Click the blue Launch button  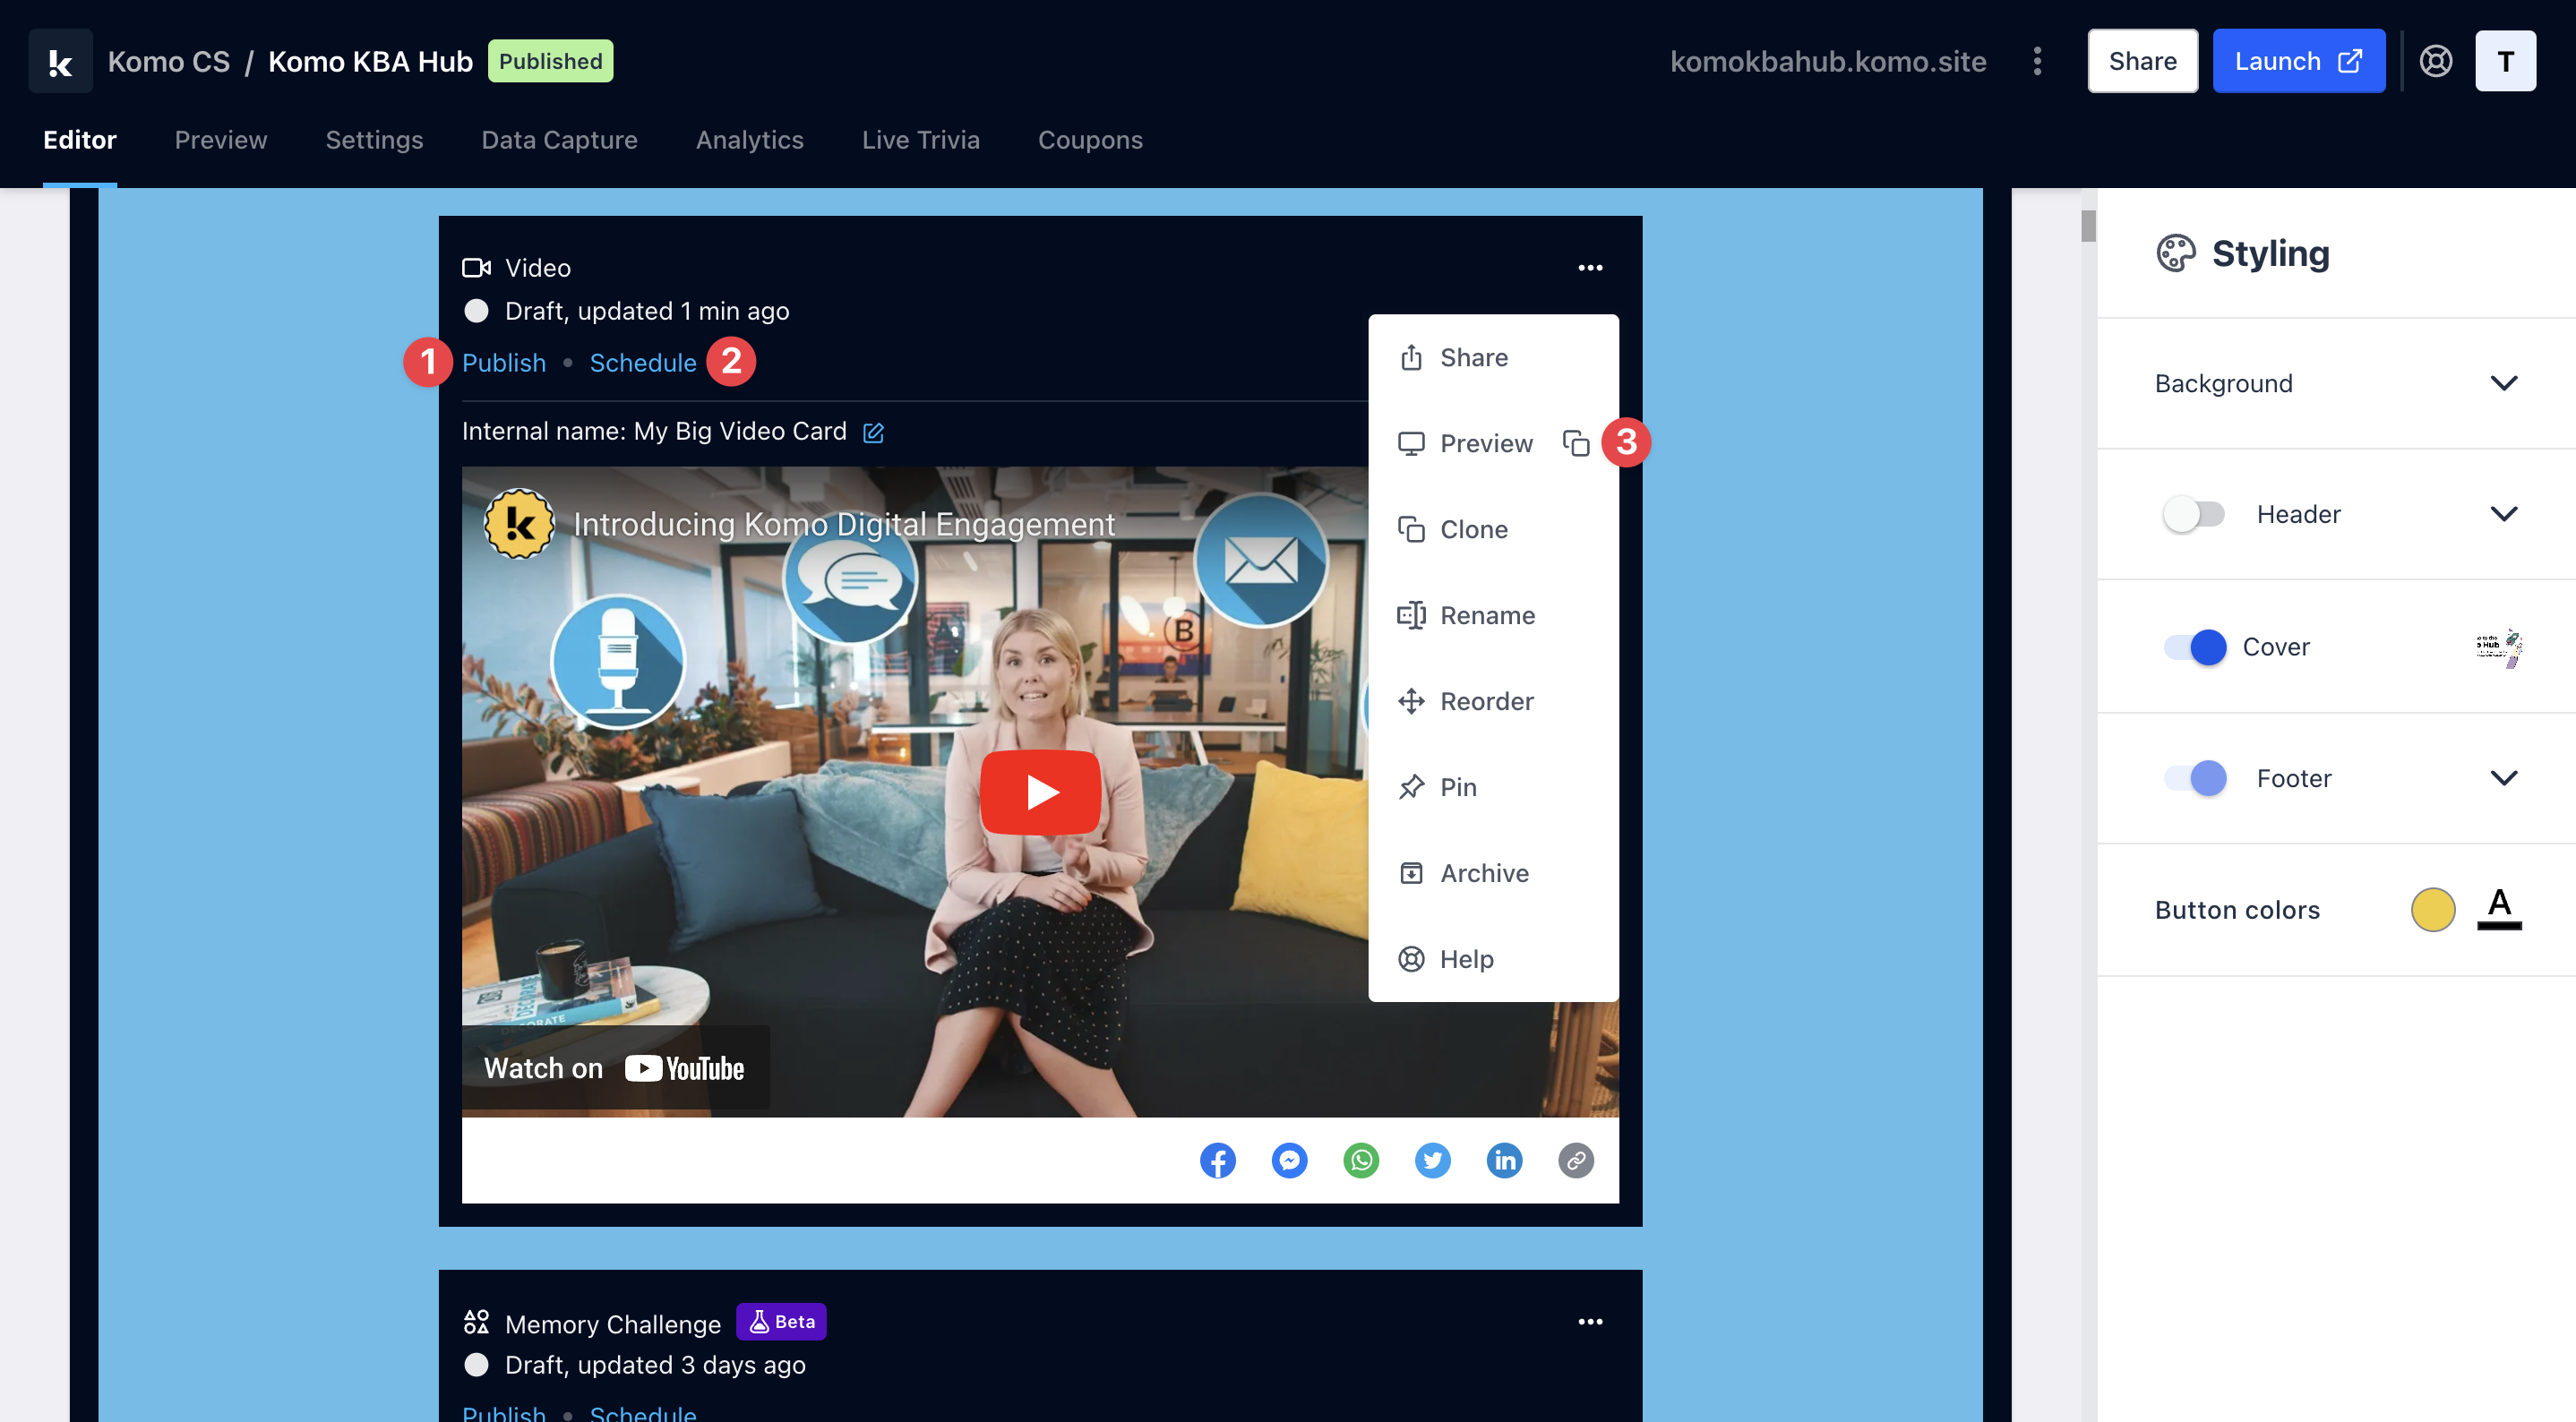click(2297, 61)
